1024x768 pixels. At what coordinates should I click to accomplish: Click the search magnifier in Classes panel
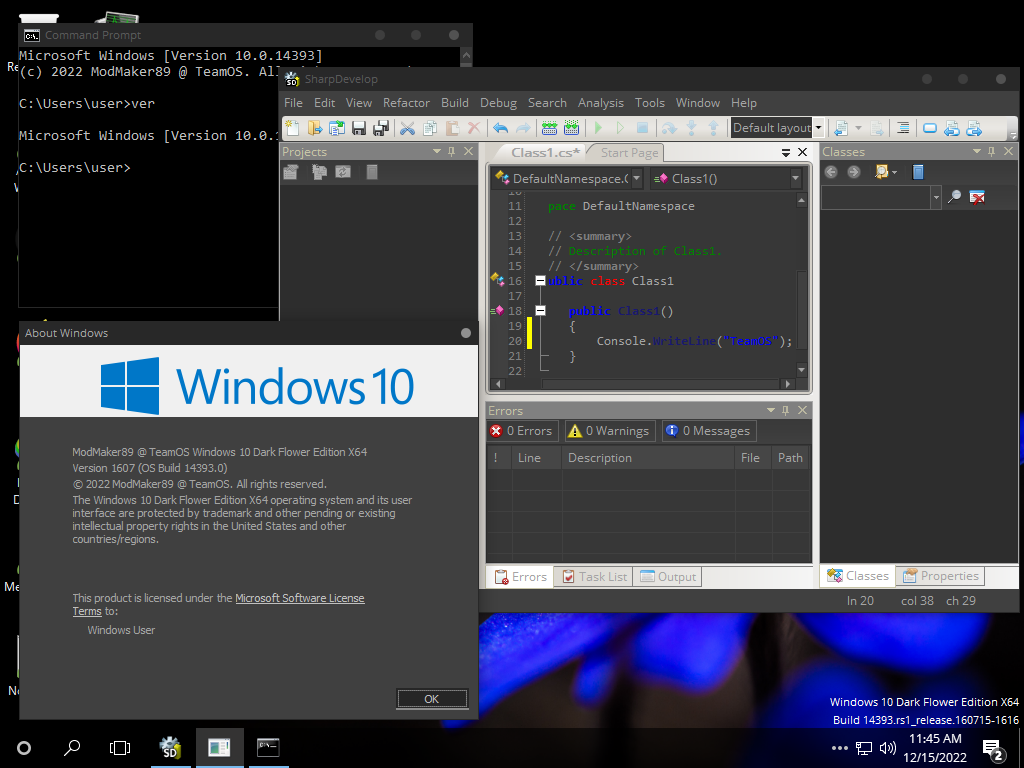[x=955, y=198]
